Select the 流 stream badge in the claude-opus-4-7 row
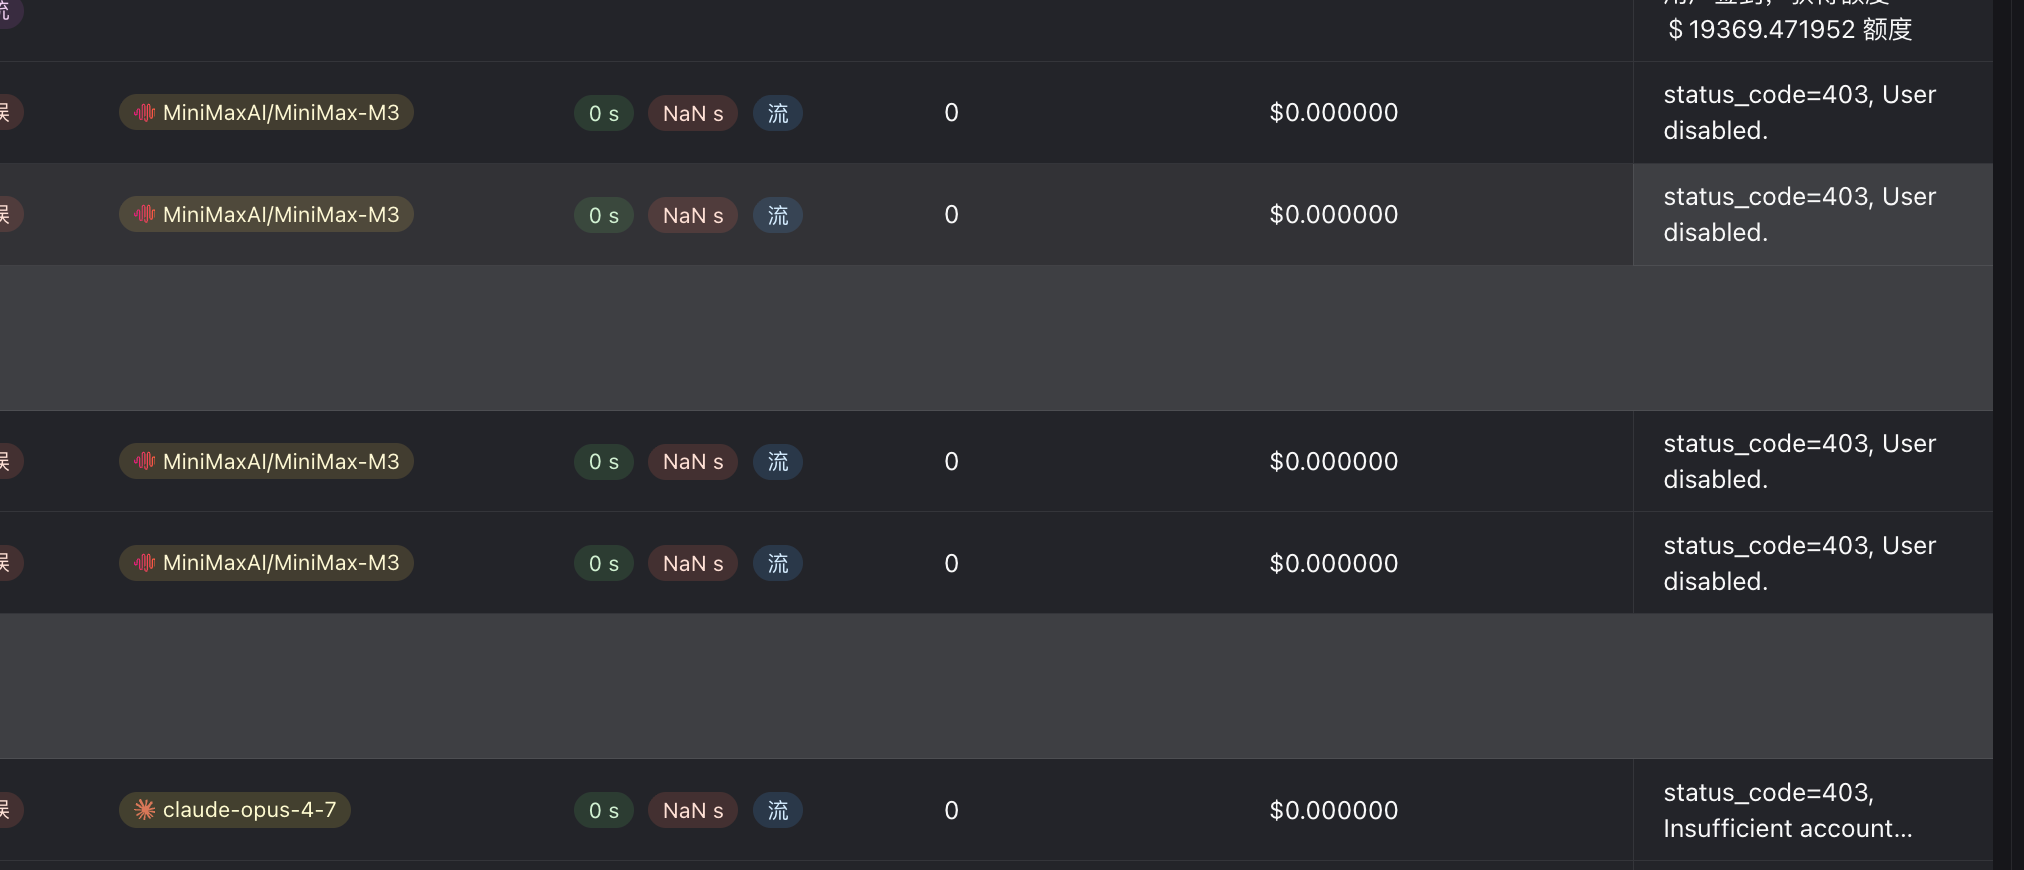2024x870 pixels. point(778,811)
